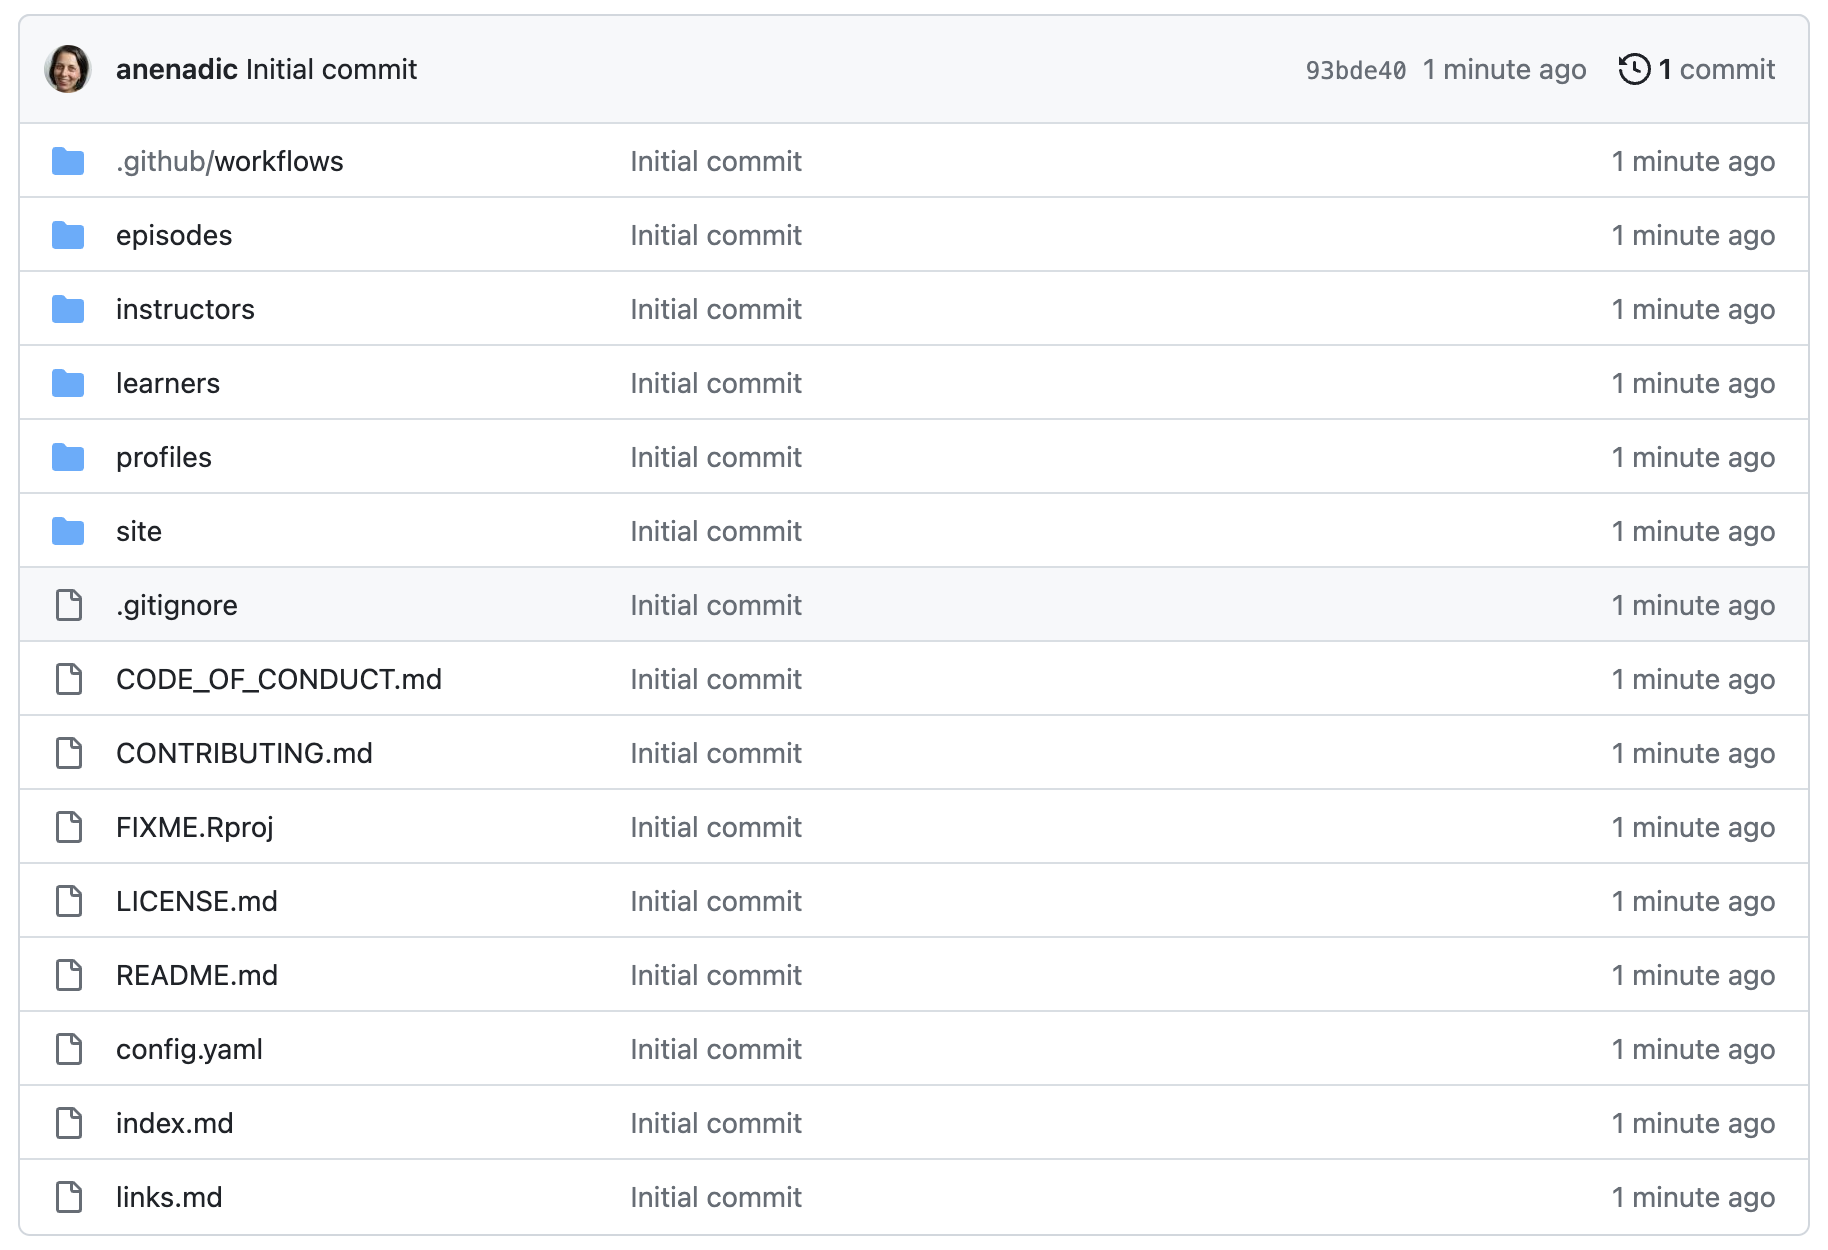Open the CONTRIBUTING.md file

pos(244,753)
